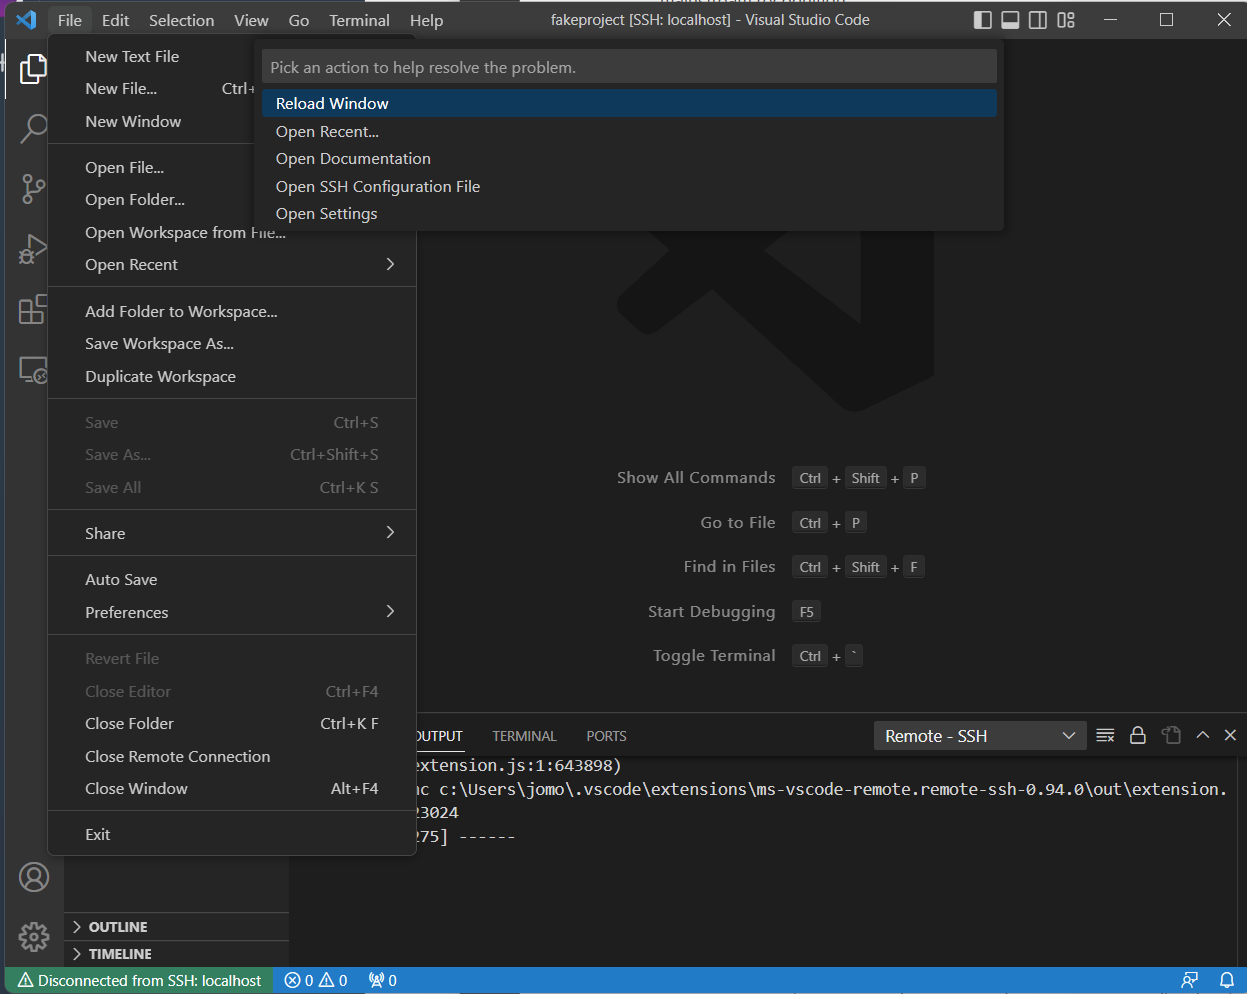Open the Source Control icon
The image size is (1247, 994).
[x=33, y=189]
